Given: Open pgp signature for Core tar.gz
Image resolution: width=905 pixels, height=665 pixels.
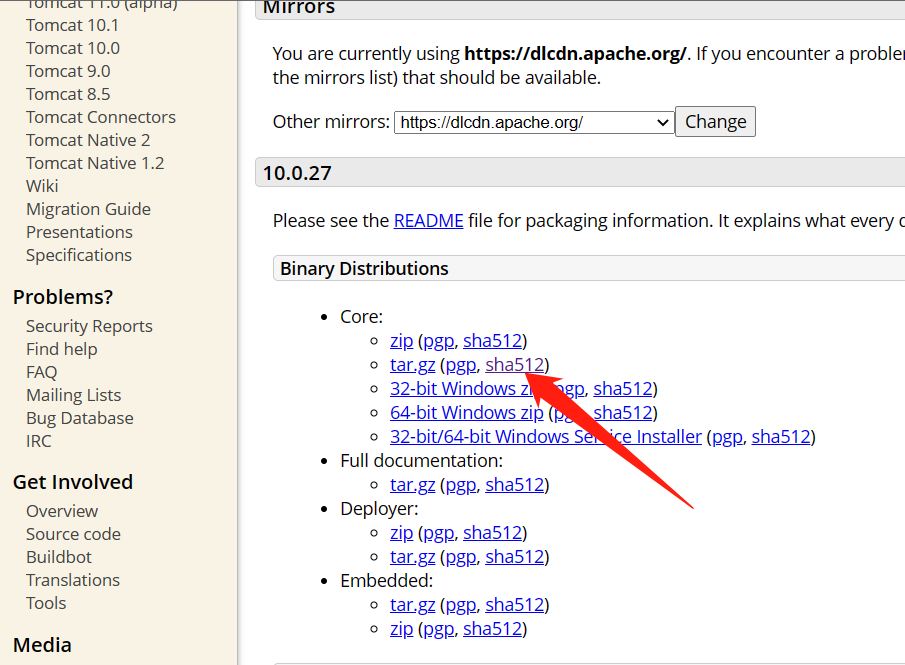Looking at the screenshot, I should pos(461,365).
